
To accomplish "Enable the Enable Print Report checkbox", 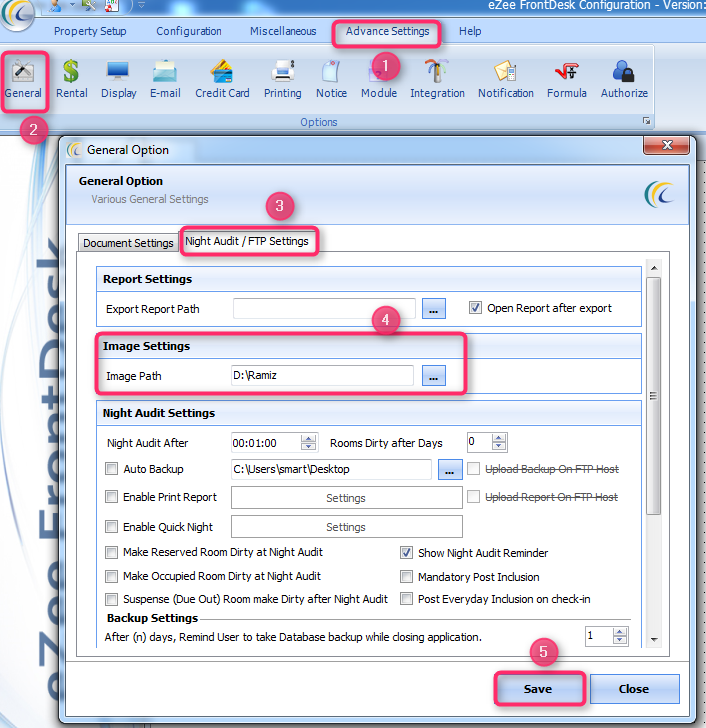I will (111, 497).
